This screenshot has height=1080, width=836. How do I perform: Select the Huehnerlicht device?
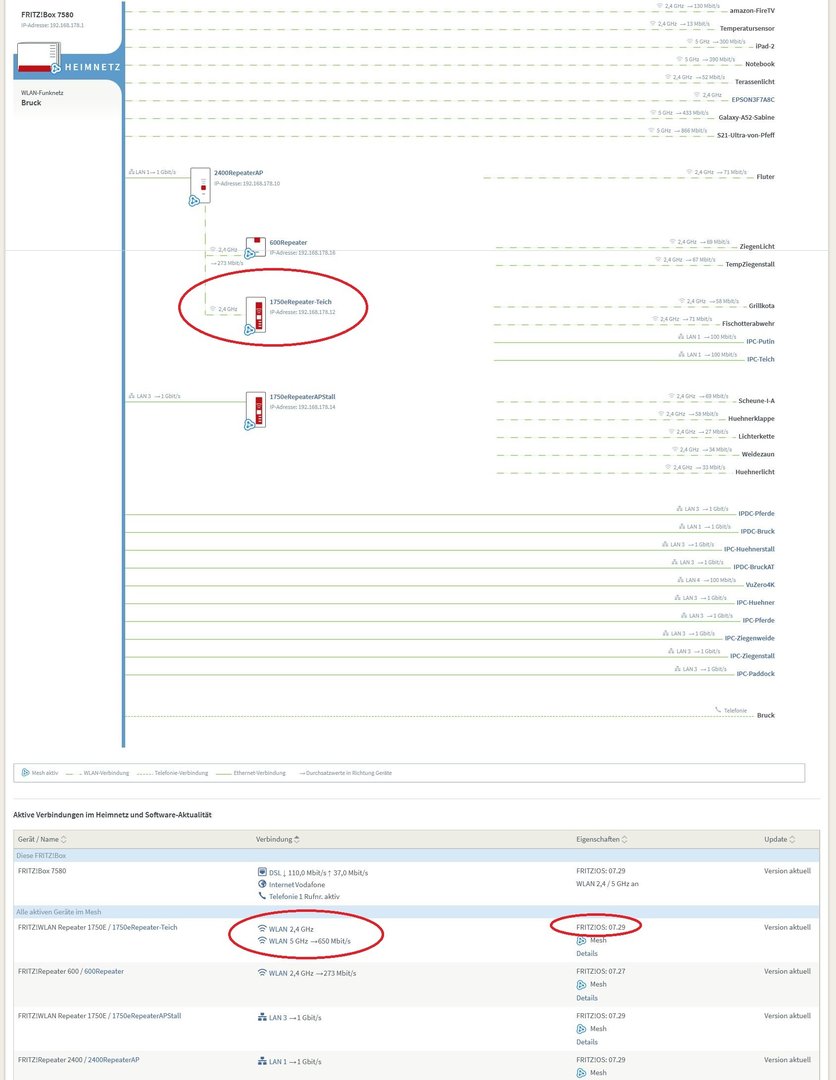click(x=755, y=472)
